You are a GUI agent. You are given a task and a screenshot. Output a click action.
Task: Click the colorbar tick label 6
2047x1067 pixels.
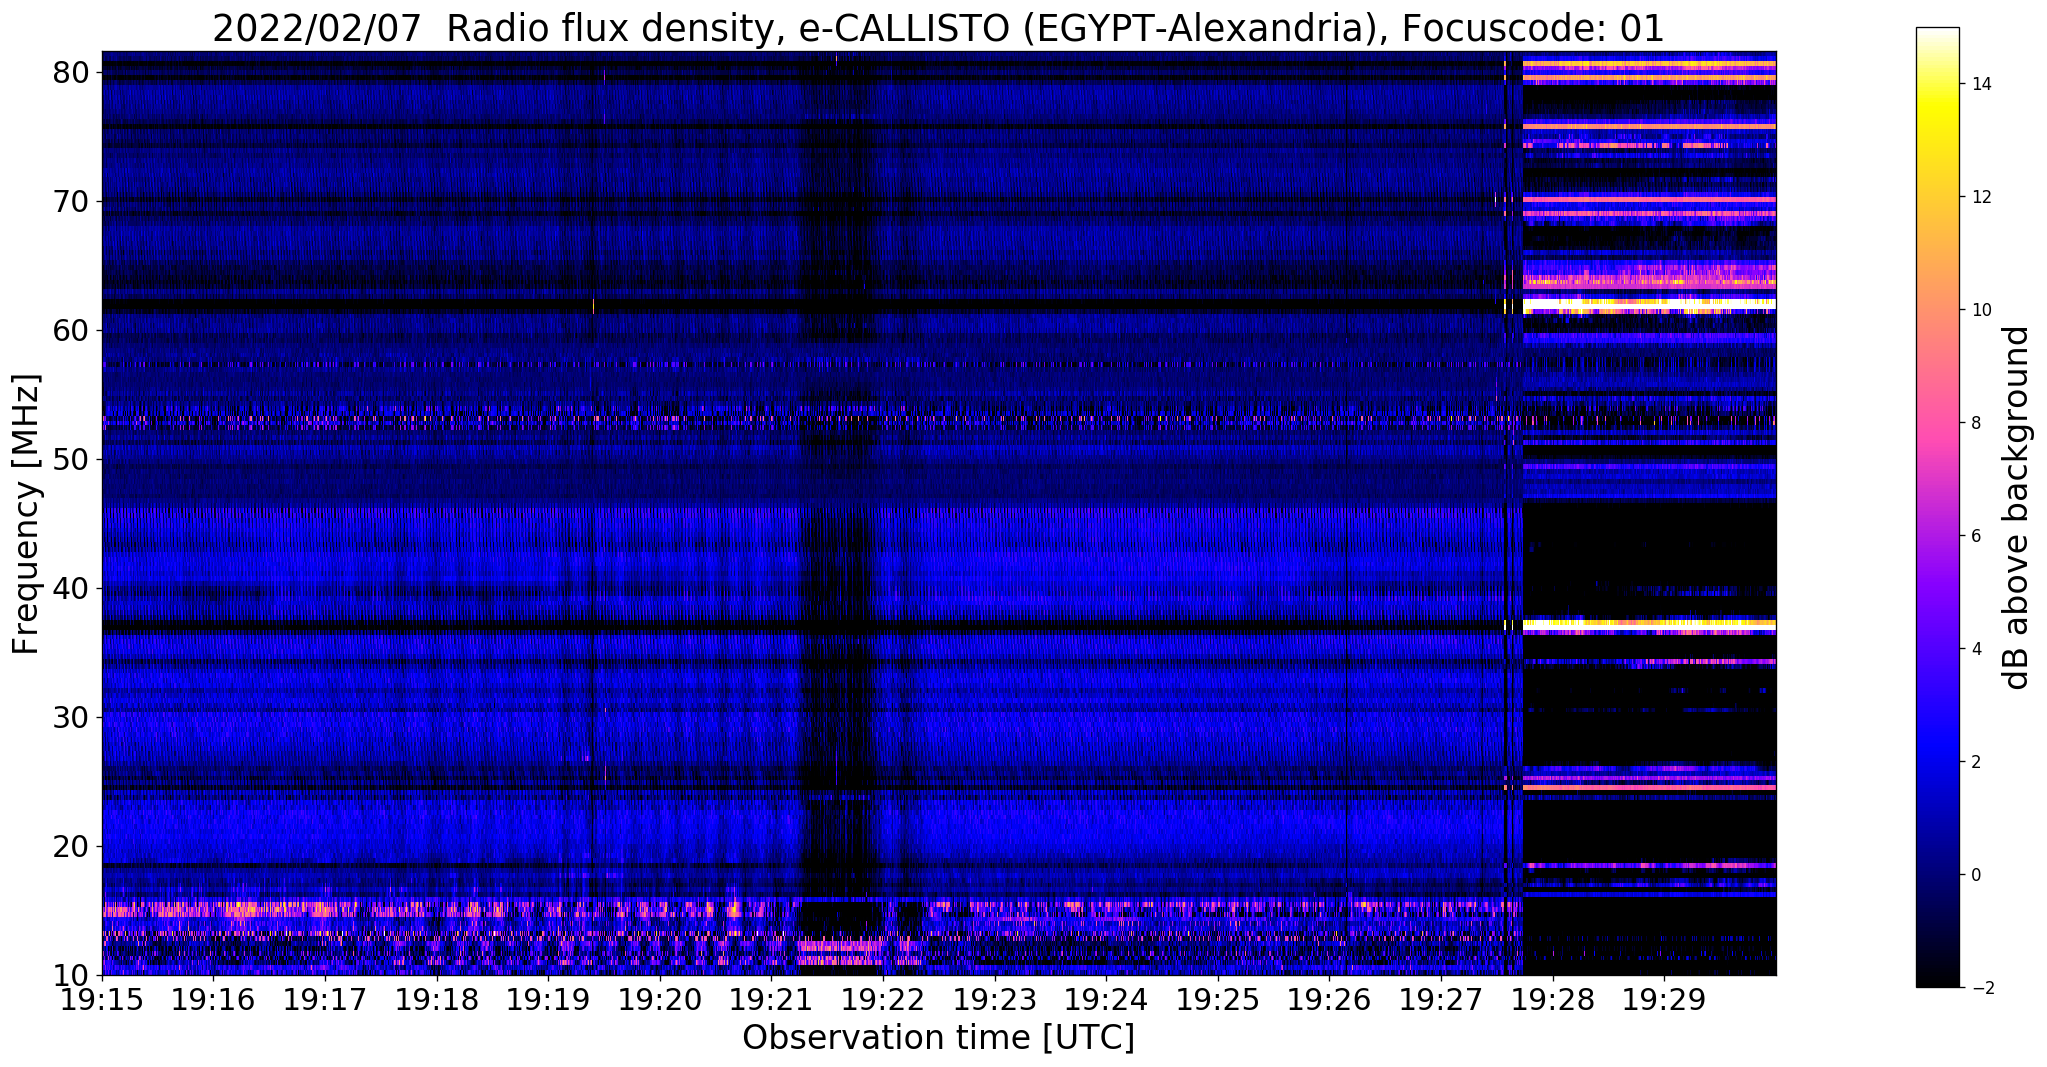click(1975, 536)
